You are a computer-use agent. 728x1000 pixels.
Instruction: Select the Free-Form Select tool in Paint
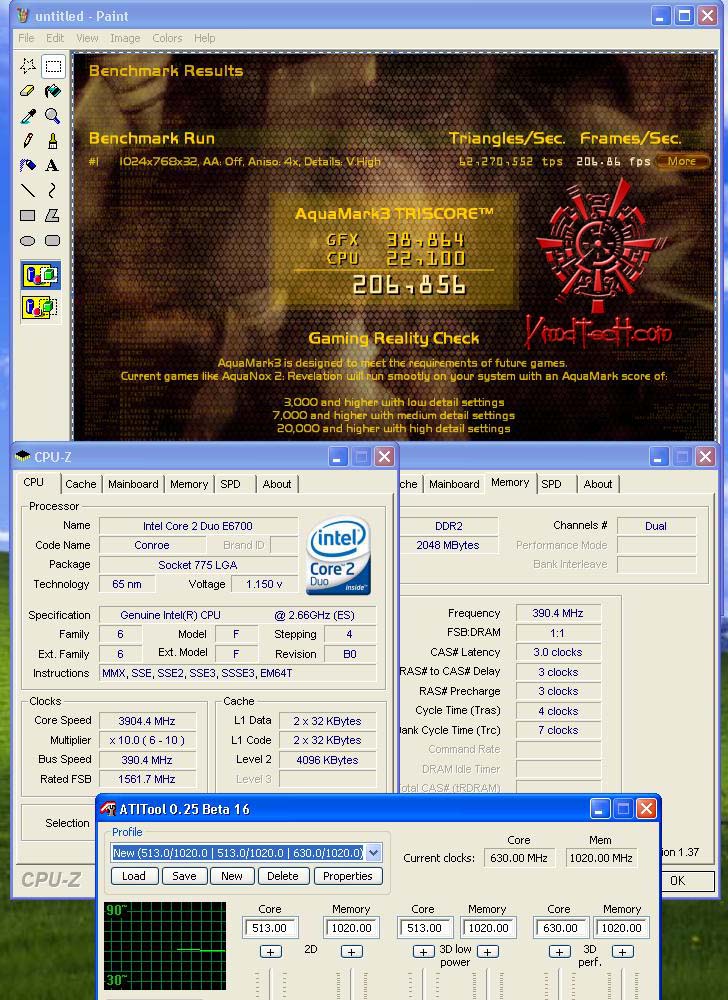click(27, 66)
